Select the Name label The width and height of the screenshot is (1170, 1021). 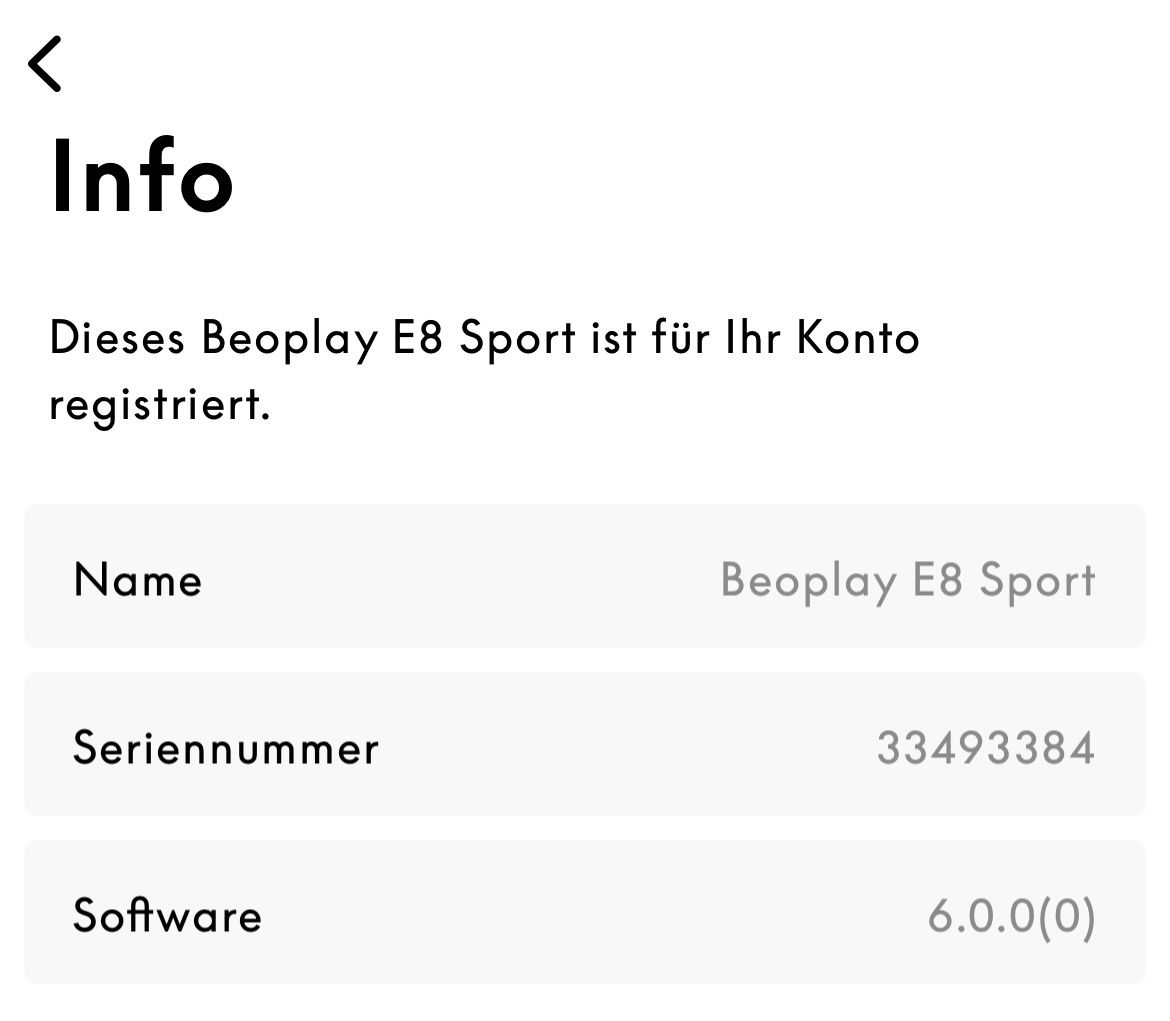point(138,580)
